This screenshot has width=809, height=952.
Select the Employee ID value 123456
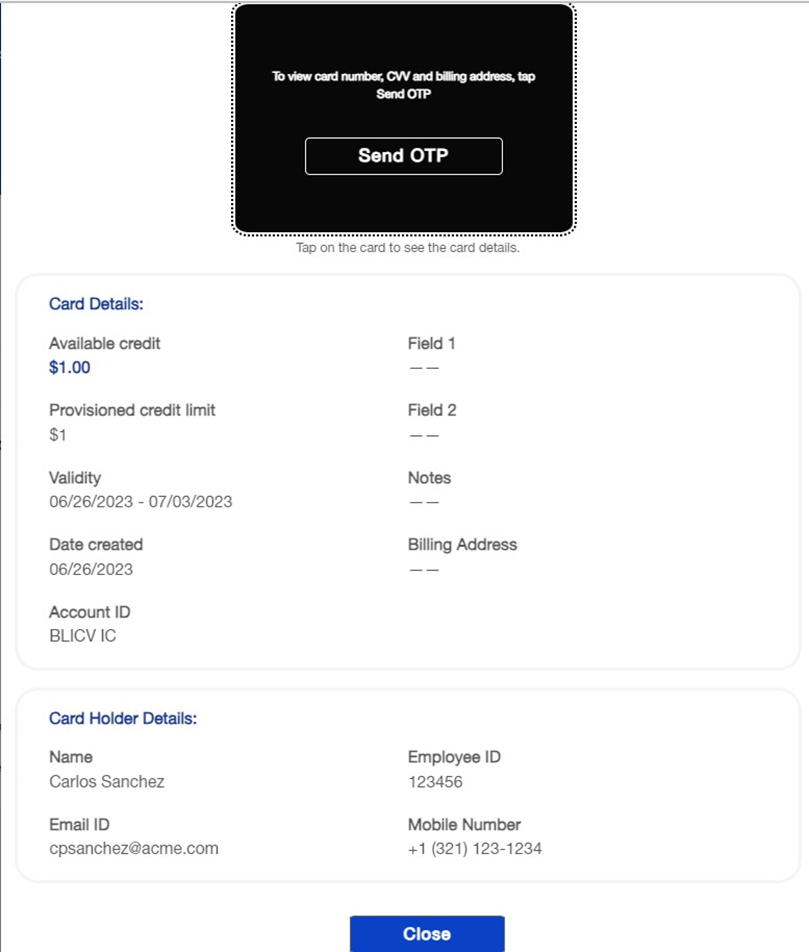click(x=435, y=781)
